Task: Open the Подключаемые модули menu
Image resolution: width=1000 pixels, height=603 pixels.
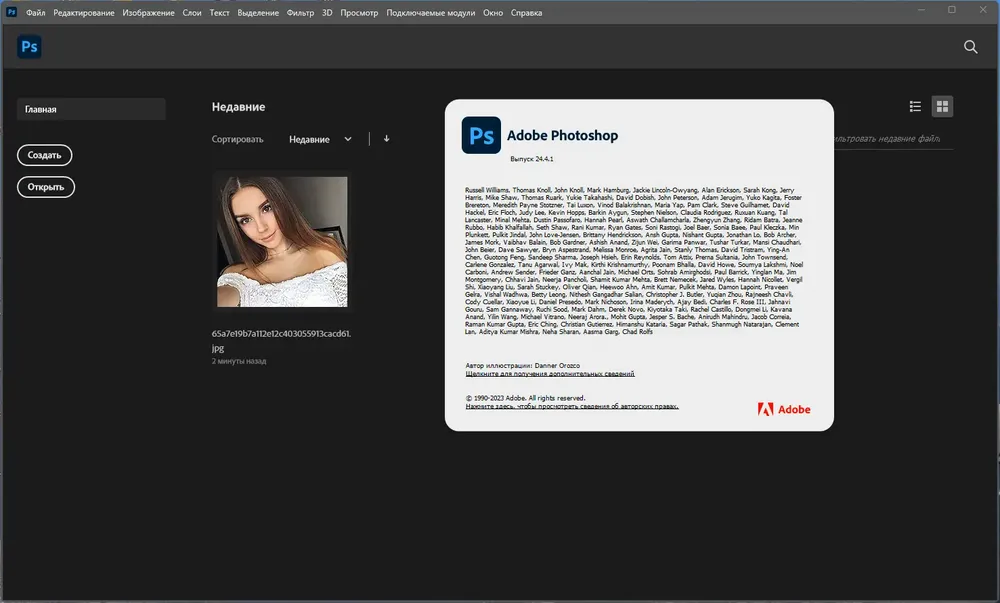Action: [430, 13]
